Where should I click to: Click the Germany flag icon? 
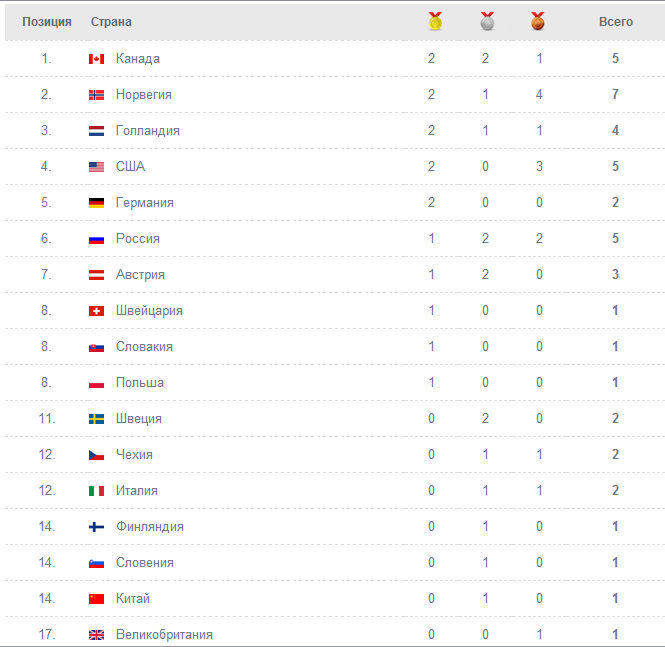coord(96,203)
